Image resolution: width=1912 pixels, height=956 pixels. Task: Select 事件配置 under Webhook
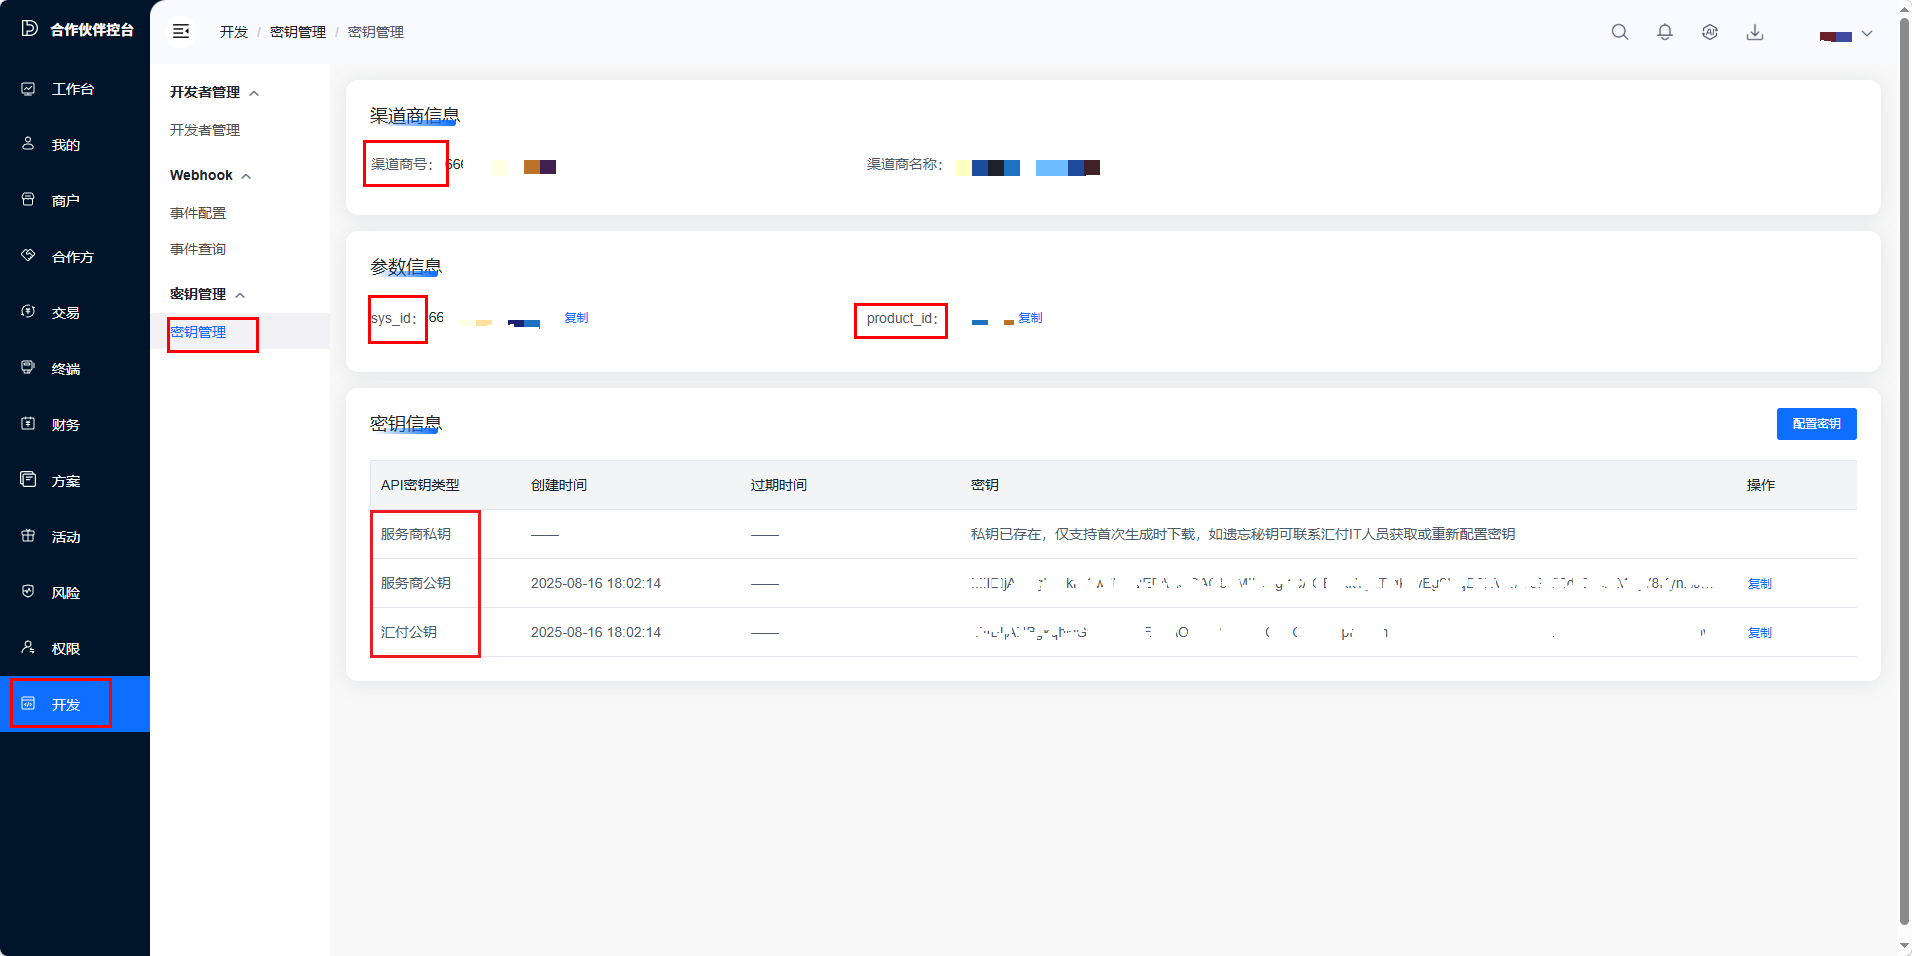click(x=198, y=213)
